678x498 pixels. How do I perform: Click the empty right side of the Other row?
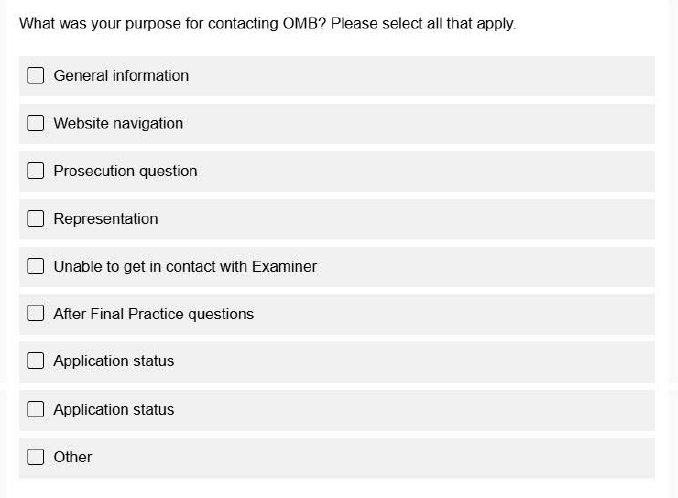(450, 457)
